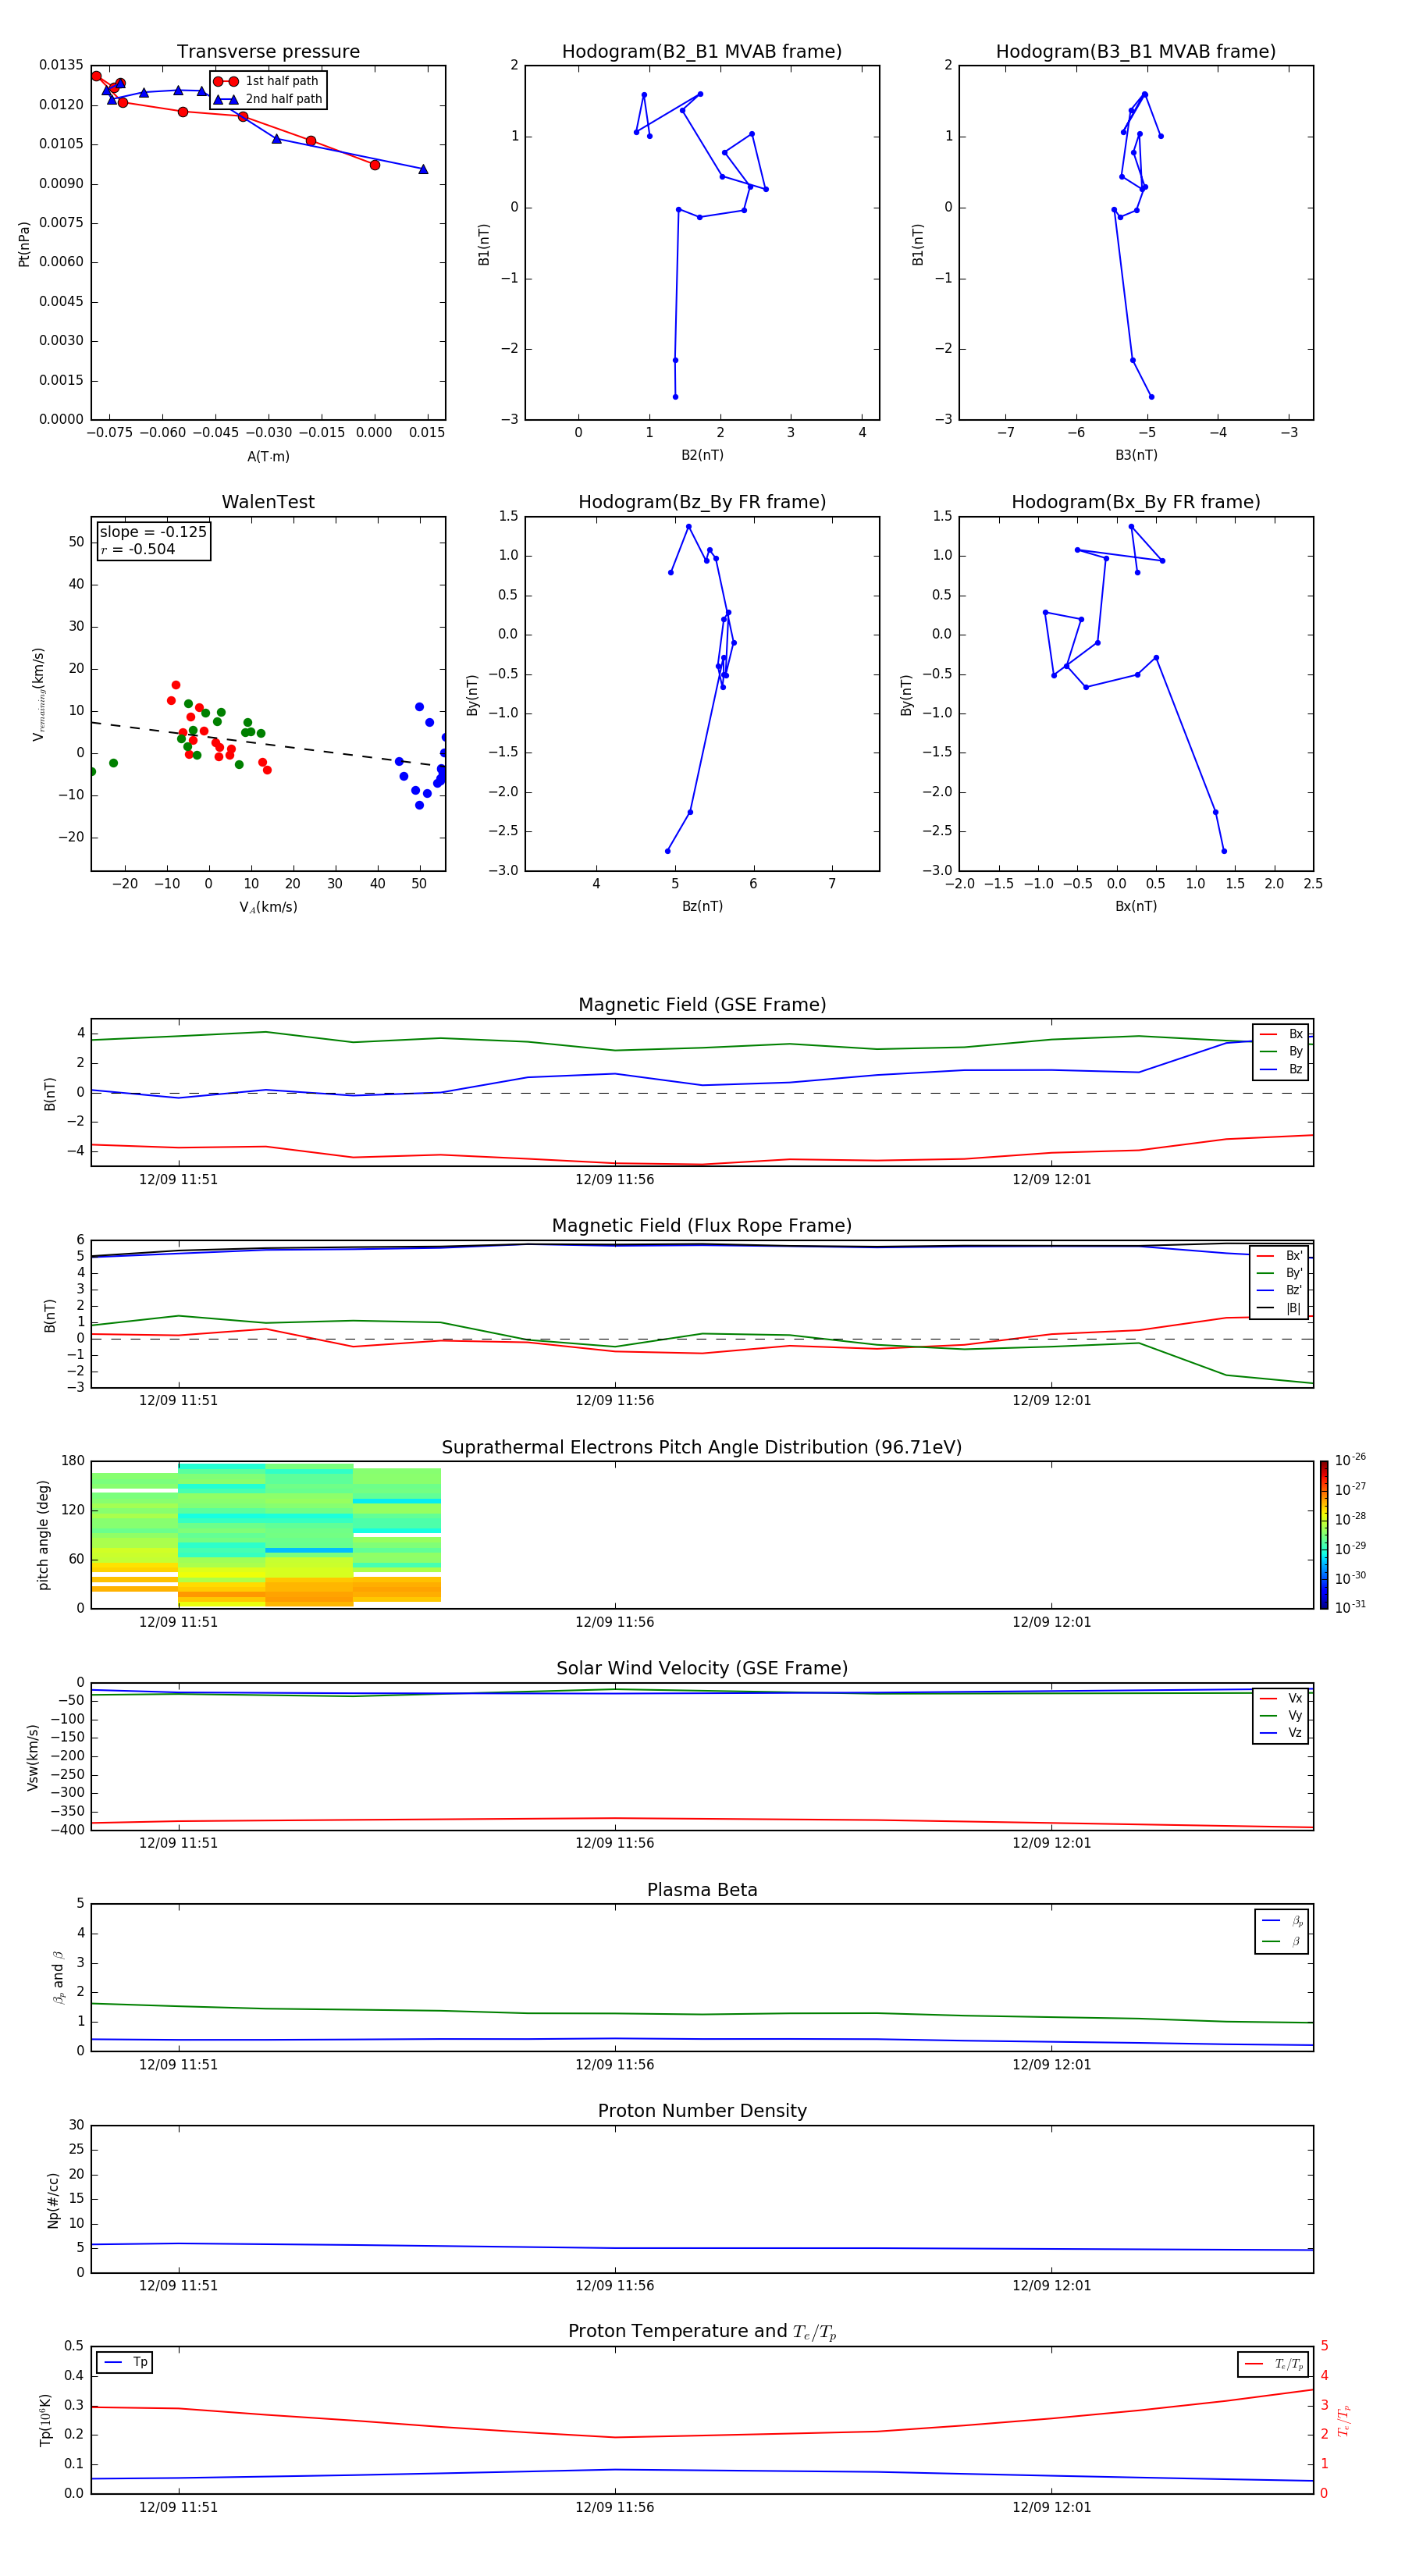Viewport: 1405px width, 2576px height.
Task: Click the "Plasma Beta" plot title
Action: pos(702,1890)
